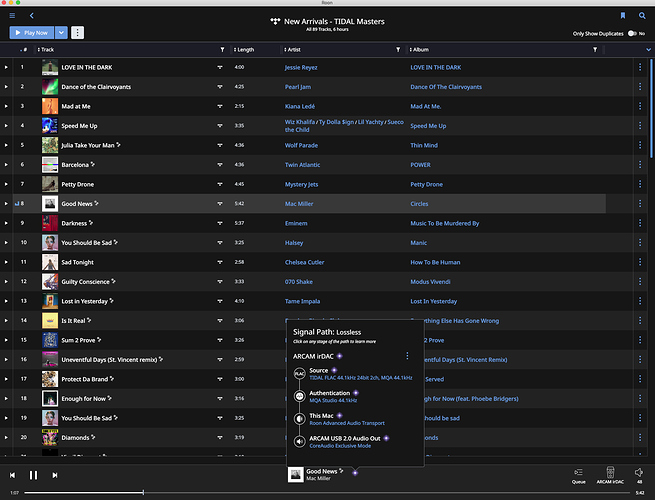Play Darkness row arrow
The width and height of the screenshot is (655, 500).
6,223
